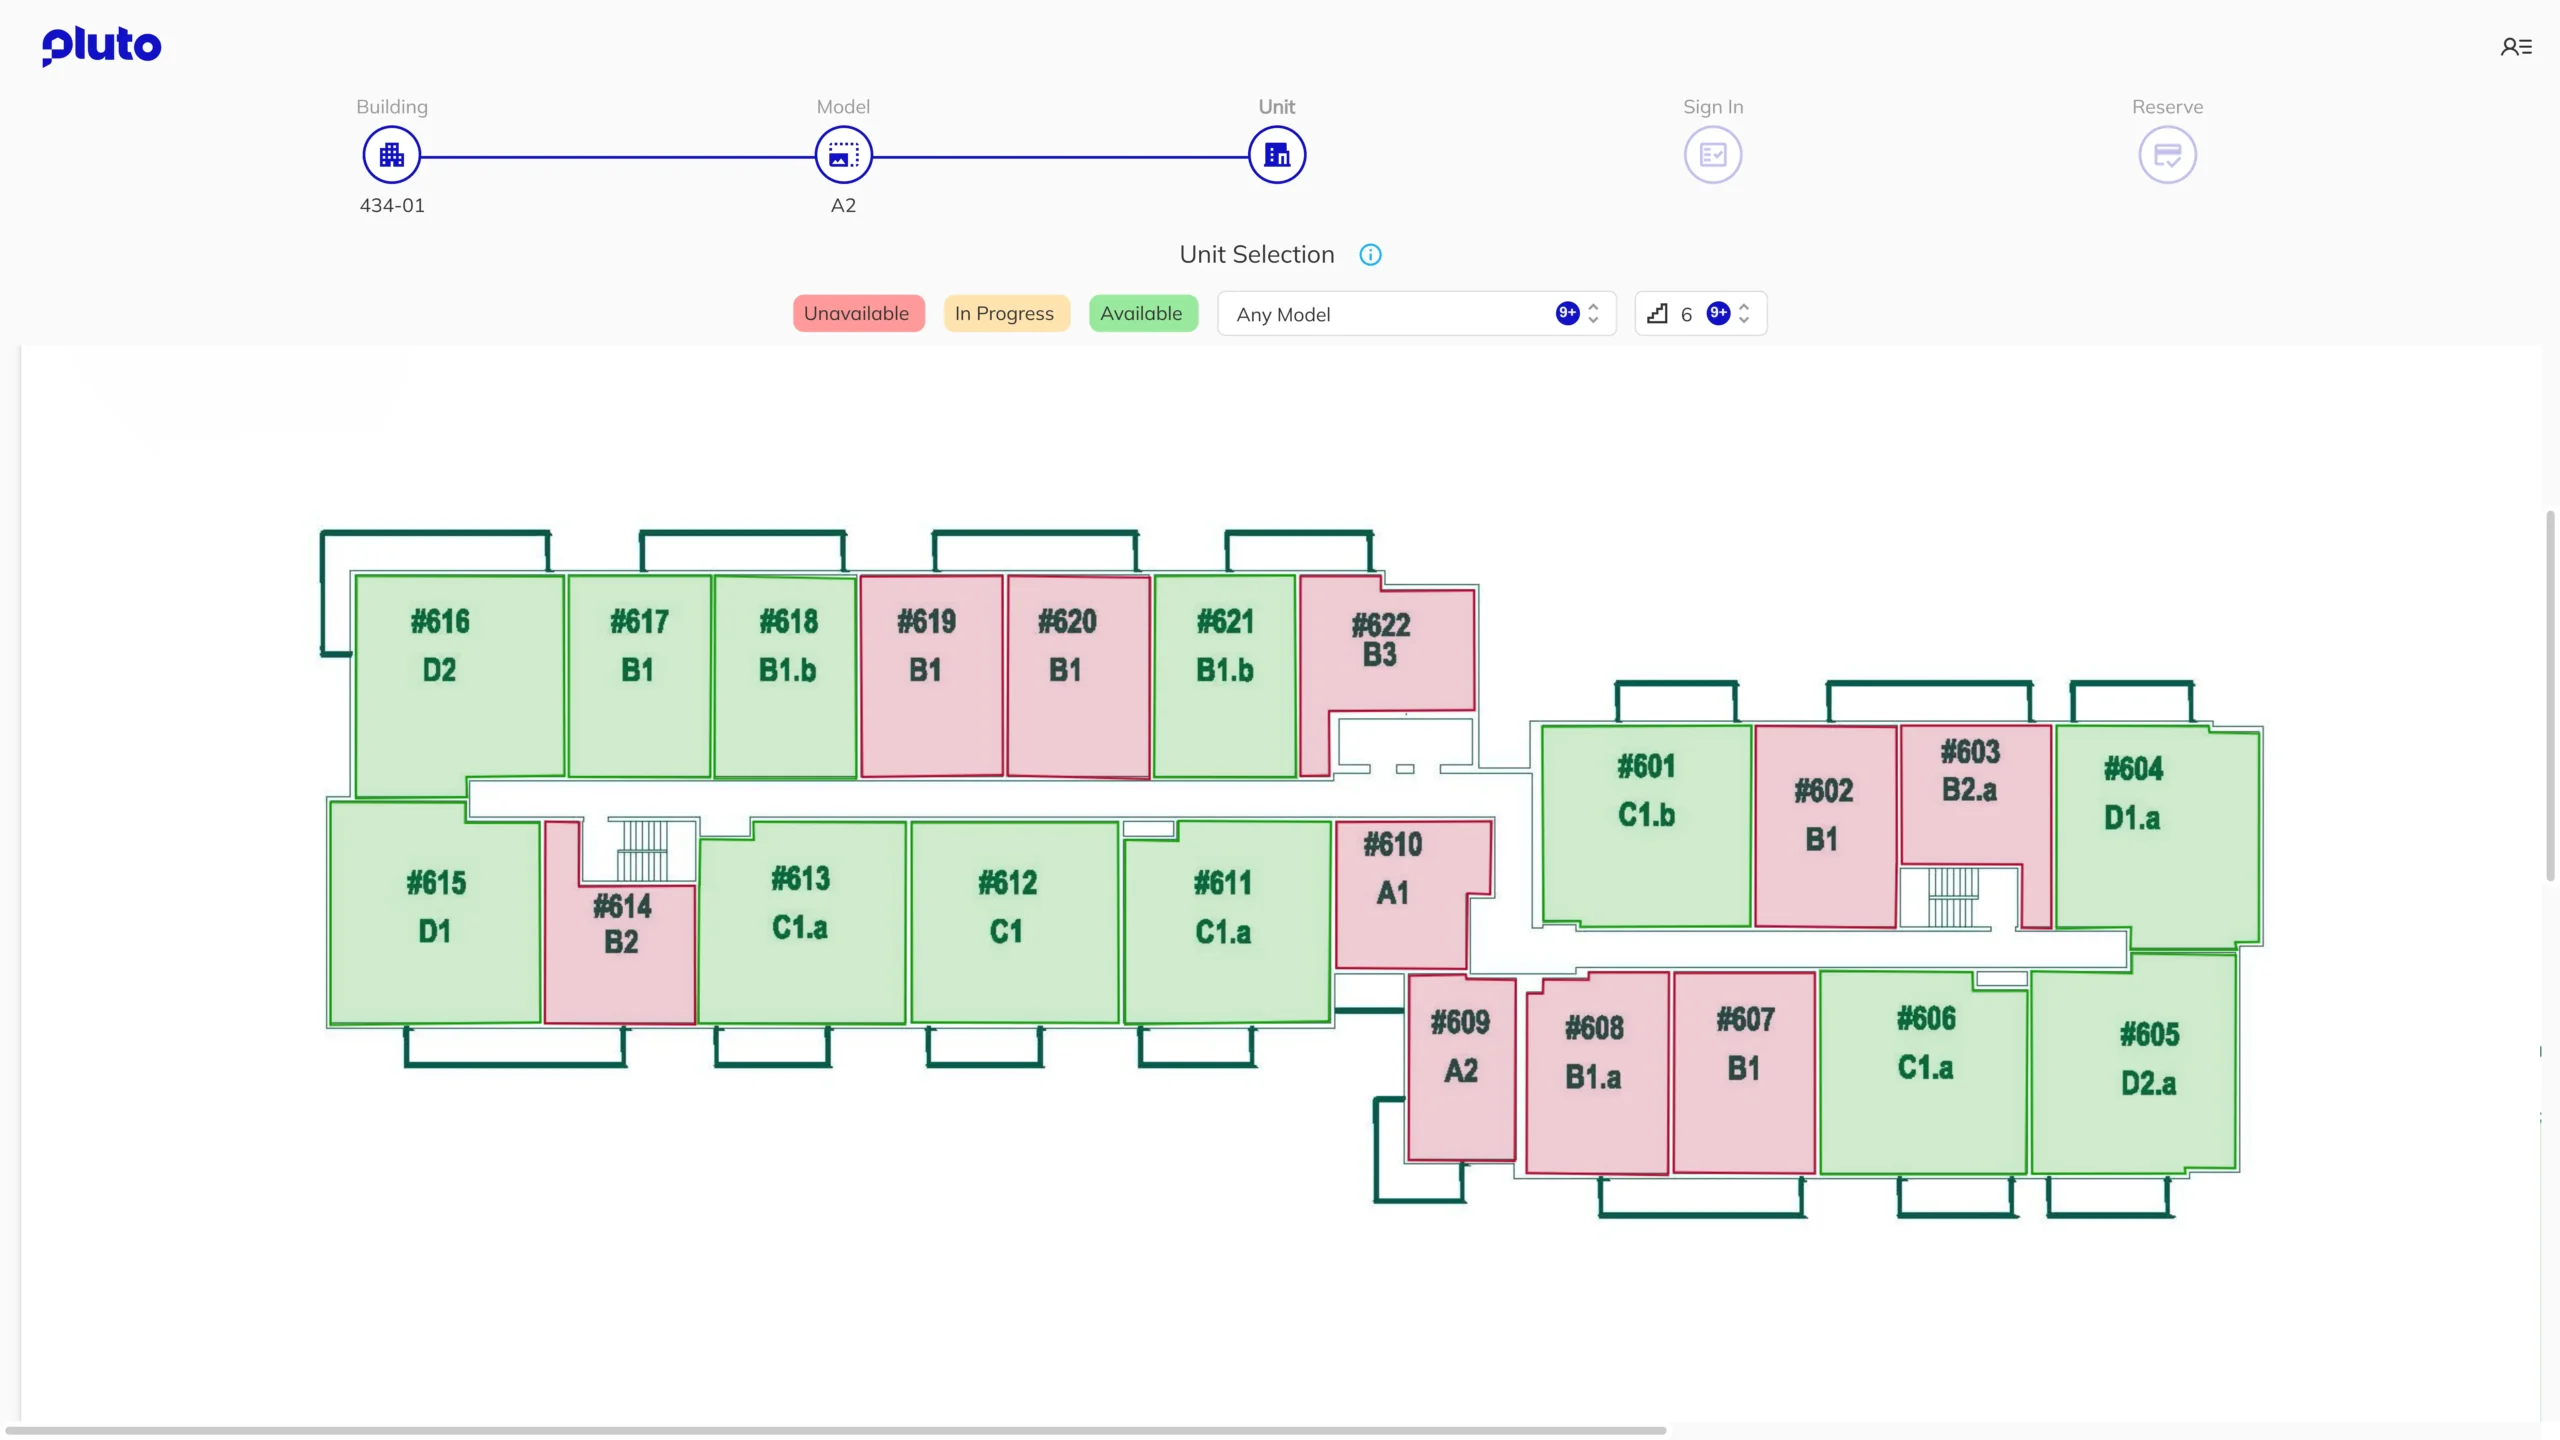Open the user account icon top right
The image size is (2560, 1440).
tap(2516, 46)
